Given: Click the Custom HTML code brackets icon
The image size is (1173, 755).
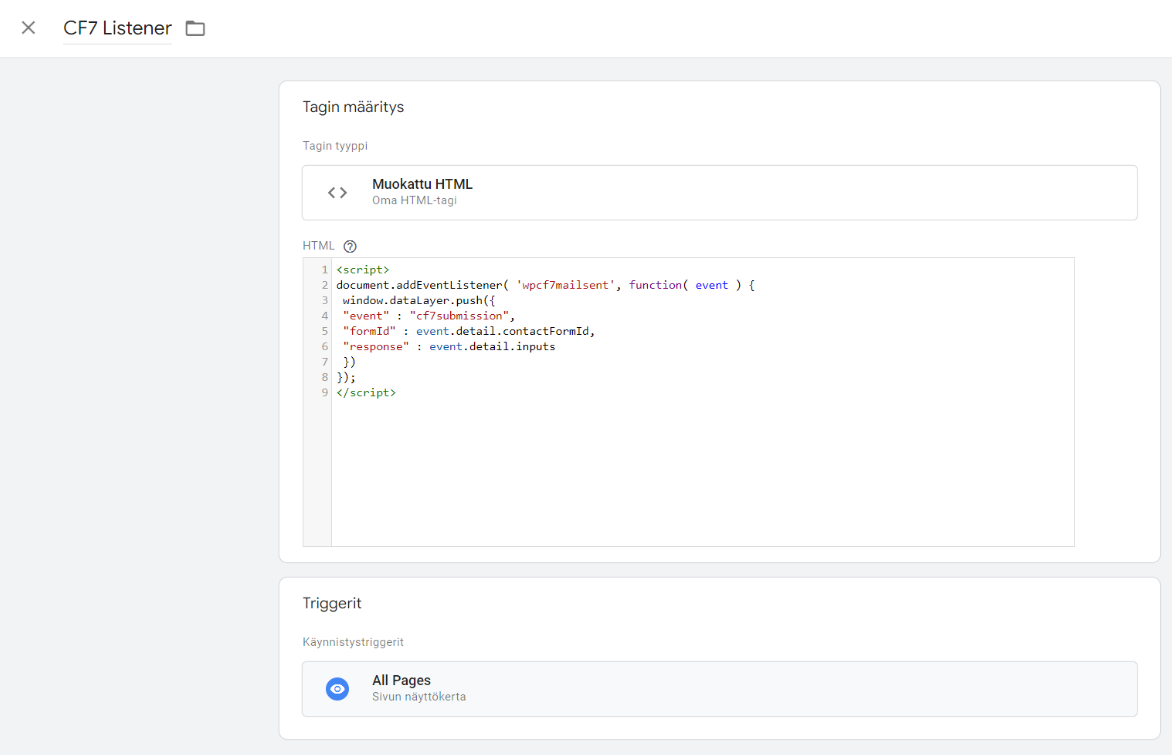Looking at the screenshot, I should click(338, 192).
